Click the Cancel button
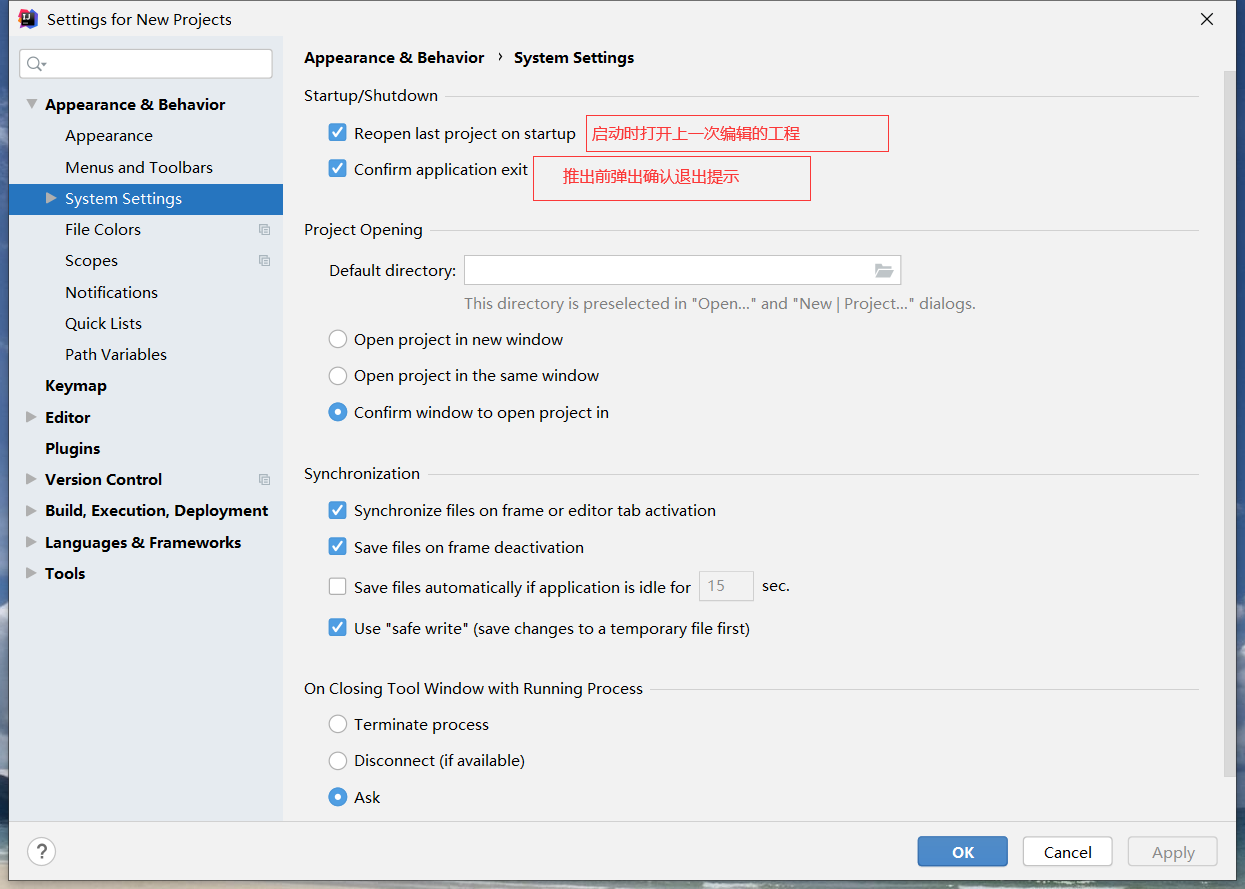The width and height of the screenshot is (1245, 889). [1067, 852]
